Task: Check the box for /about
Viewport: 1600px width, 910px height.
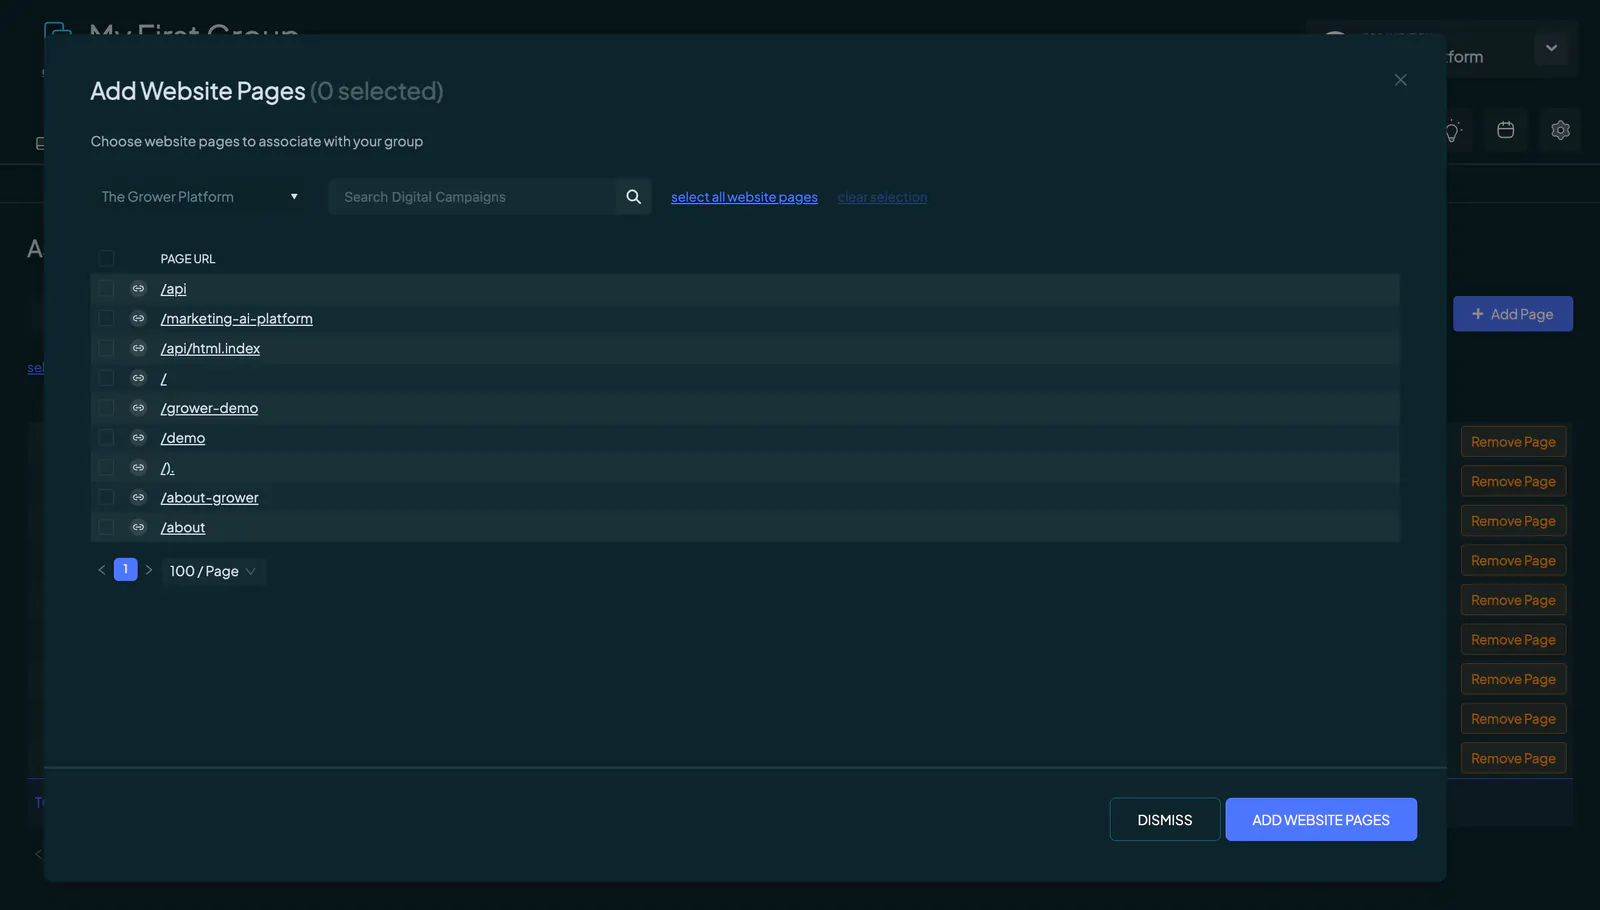Action: pos(106,528)
